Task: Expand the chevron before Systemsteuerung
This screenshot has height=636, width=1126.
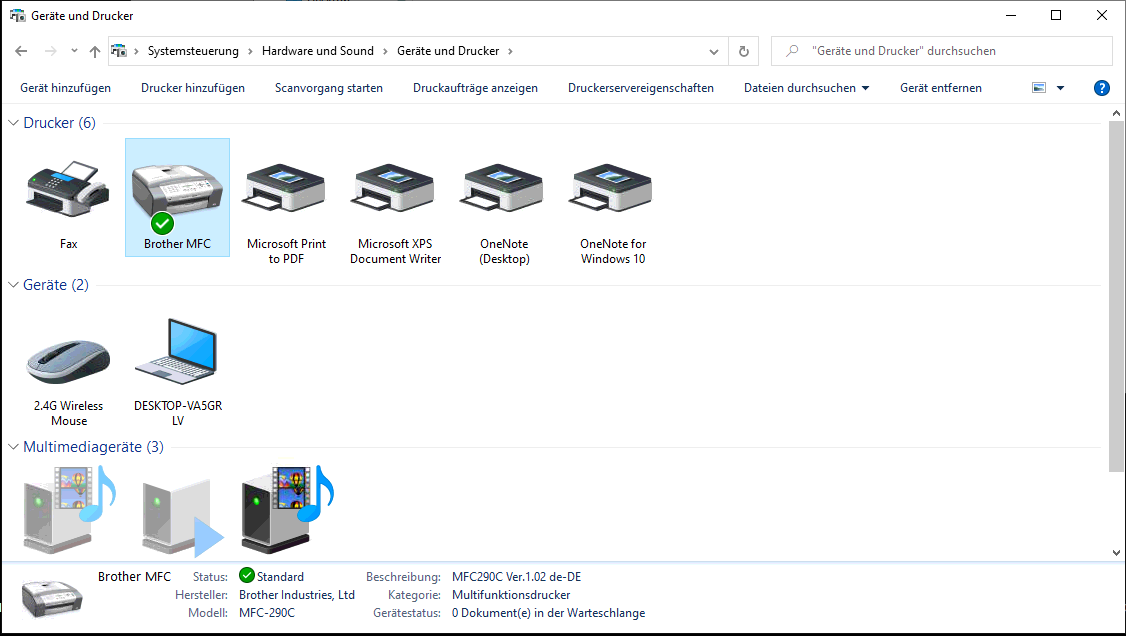Action: point(136,51)
